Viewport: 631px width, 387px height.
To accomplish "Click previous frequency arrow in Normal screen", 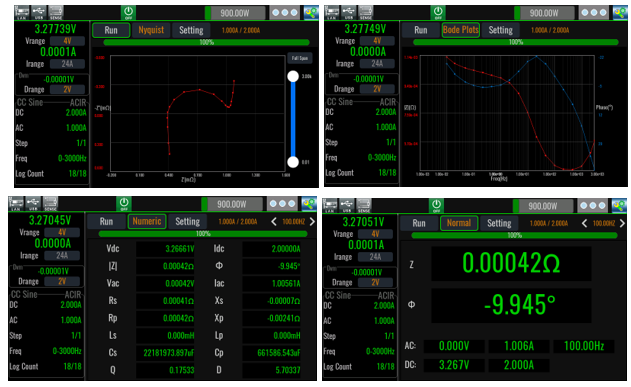I will pyautogui.click(x=584, y=223).
